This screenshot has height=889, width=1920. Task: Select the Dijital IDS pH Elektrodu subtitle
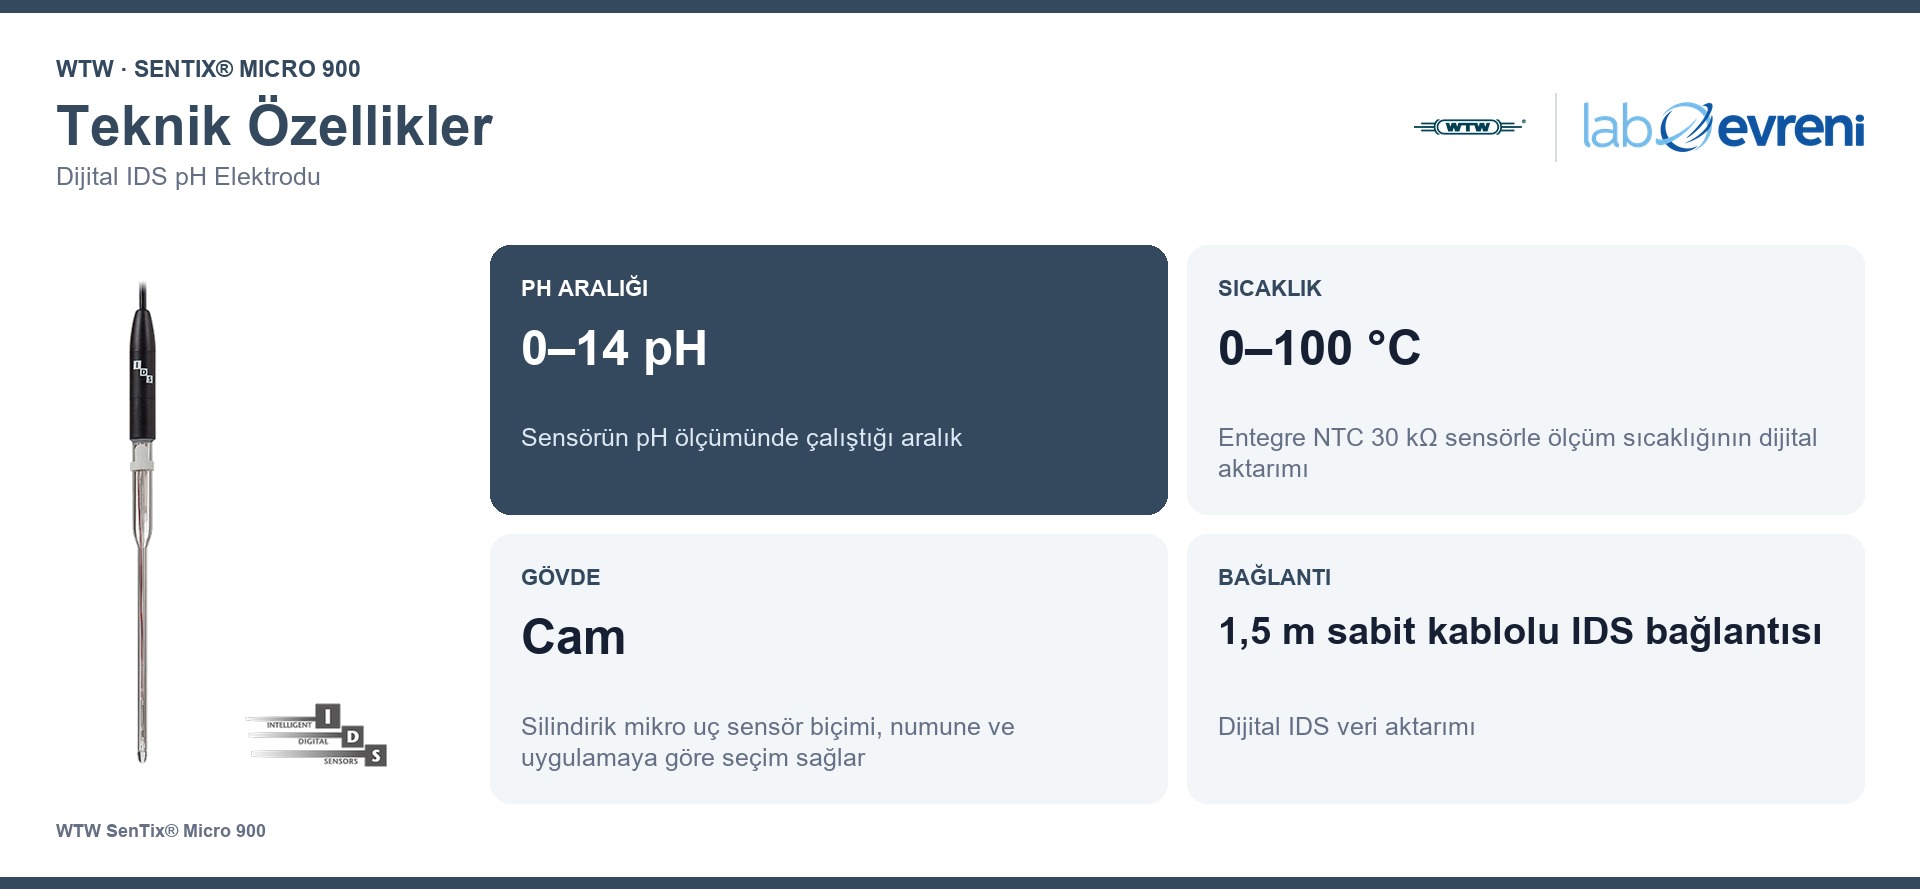[188, 177]
